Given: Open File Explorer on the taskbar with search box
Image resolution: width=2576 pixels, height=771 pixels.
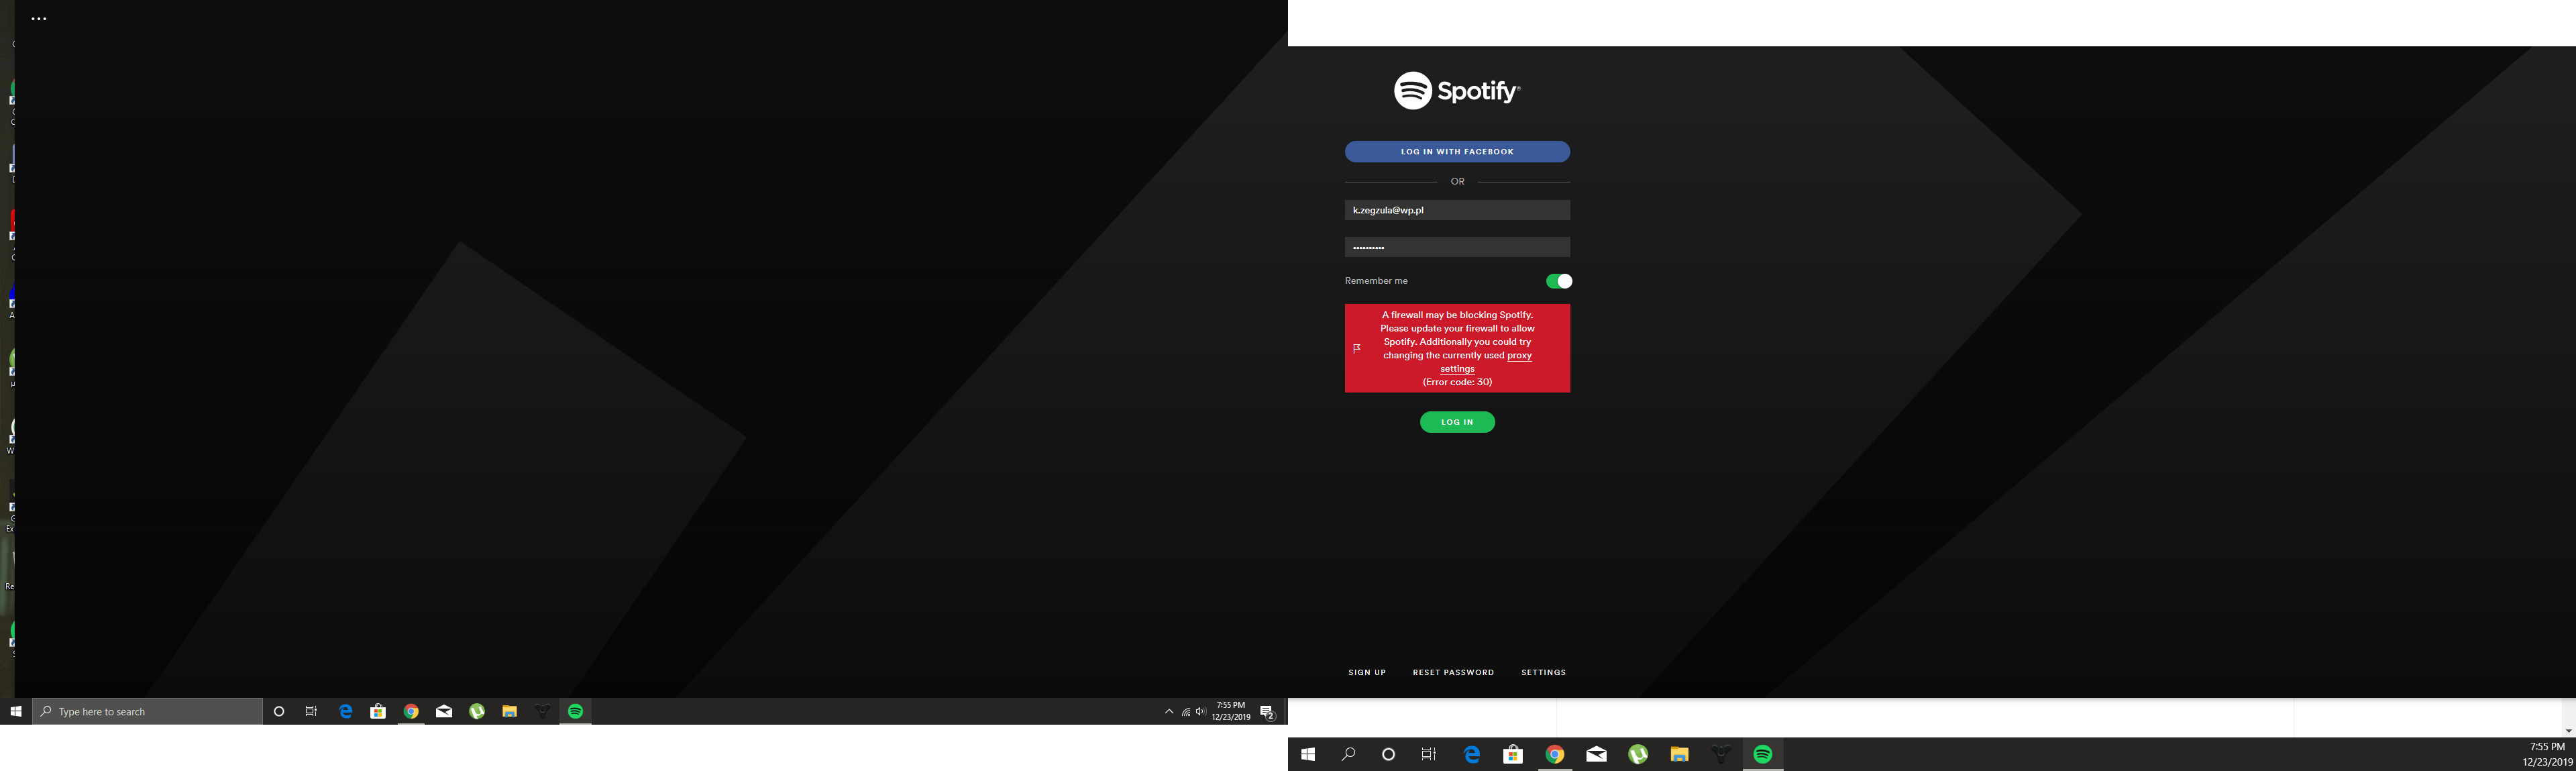Looking at the screenshot, I should pyautogui.click(x=510, y=712).
